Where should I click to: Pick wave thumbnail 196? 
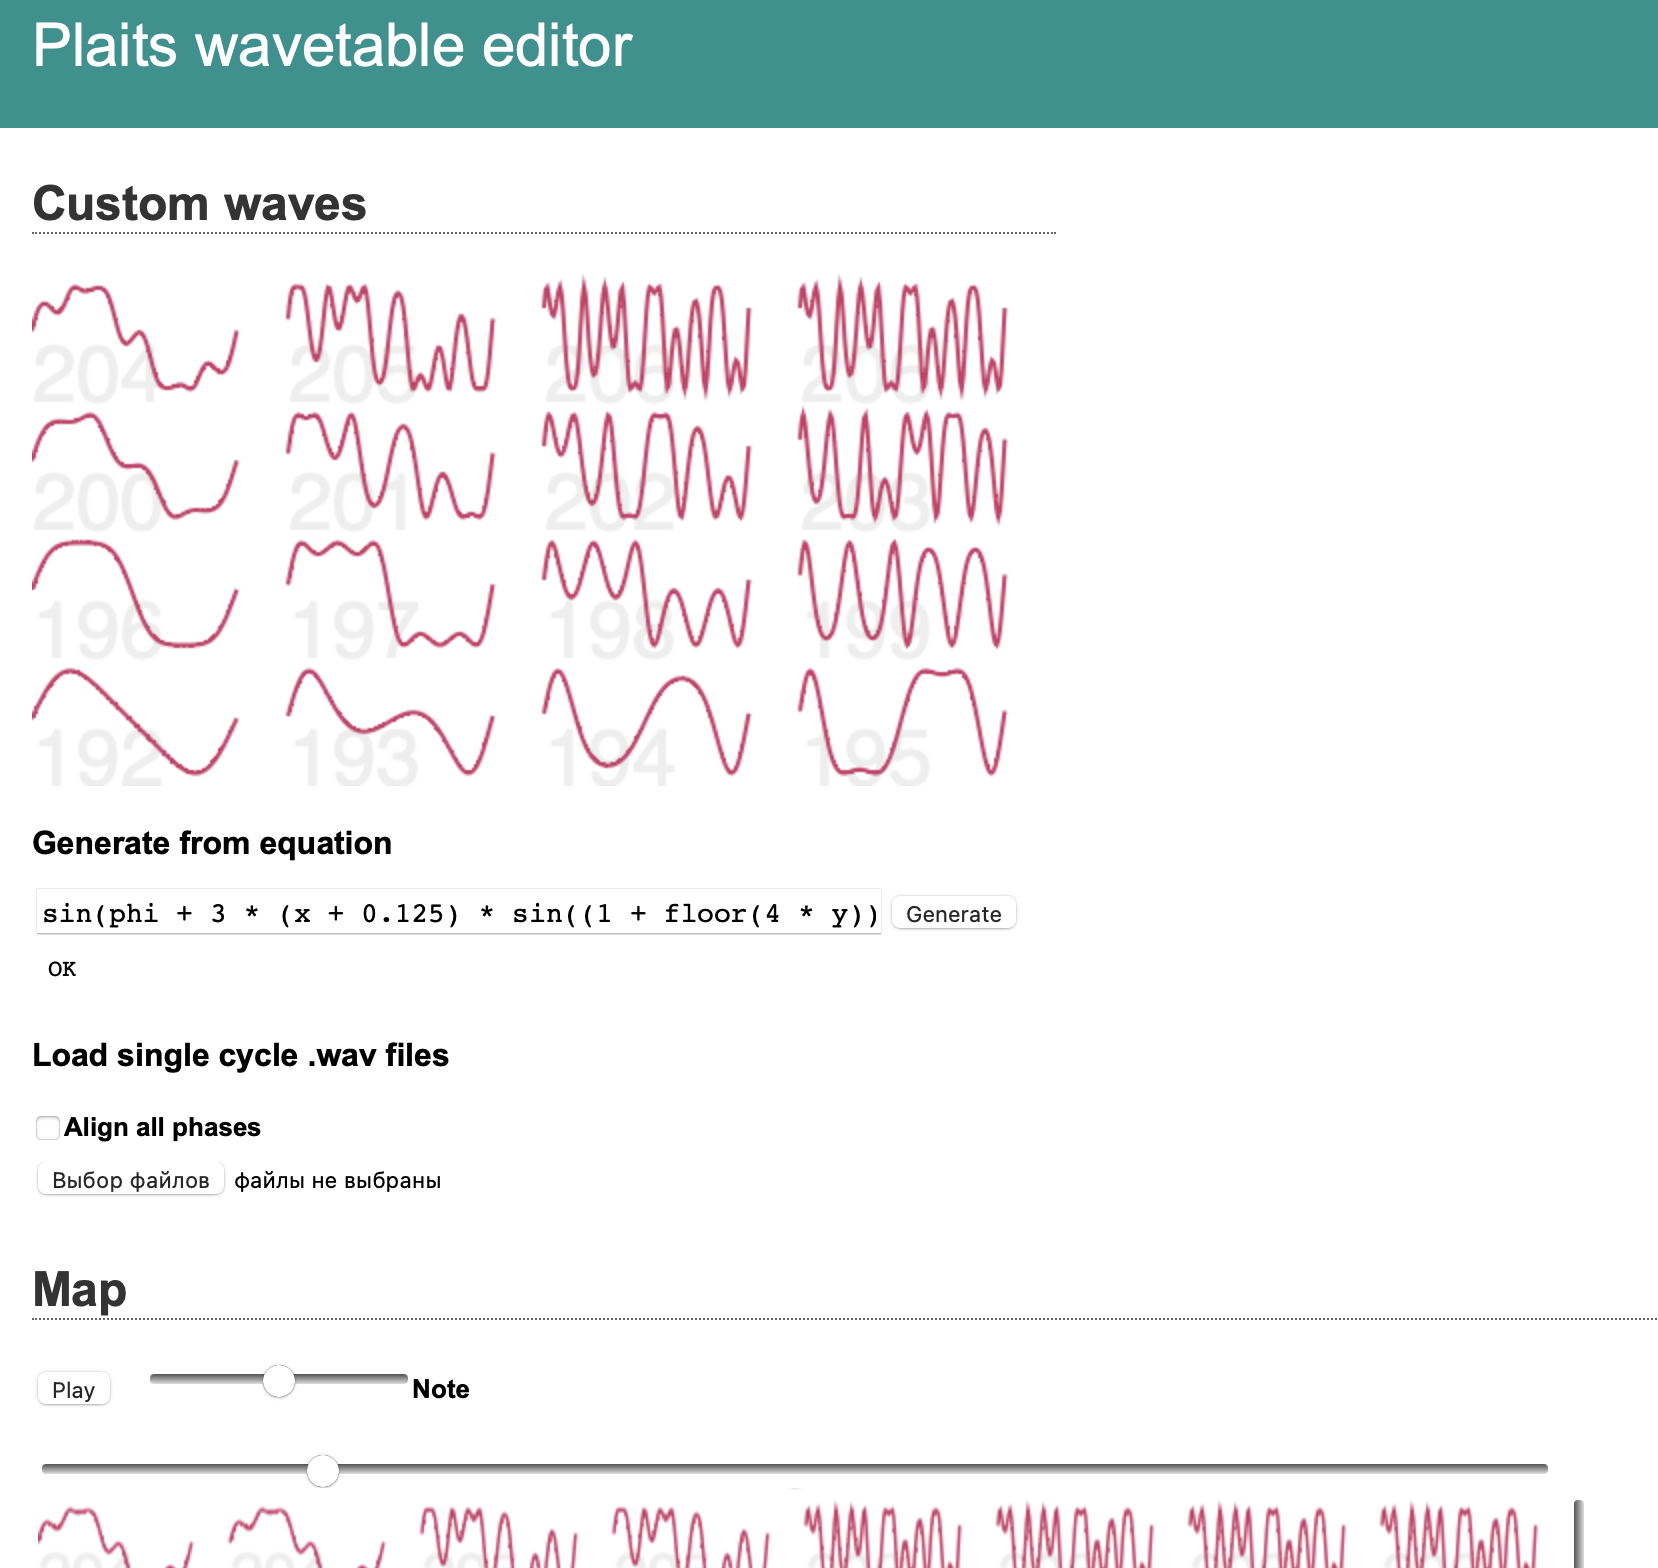pos(135,596)
